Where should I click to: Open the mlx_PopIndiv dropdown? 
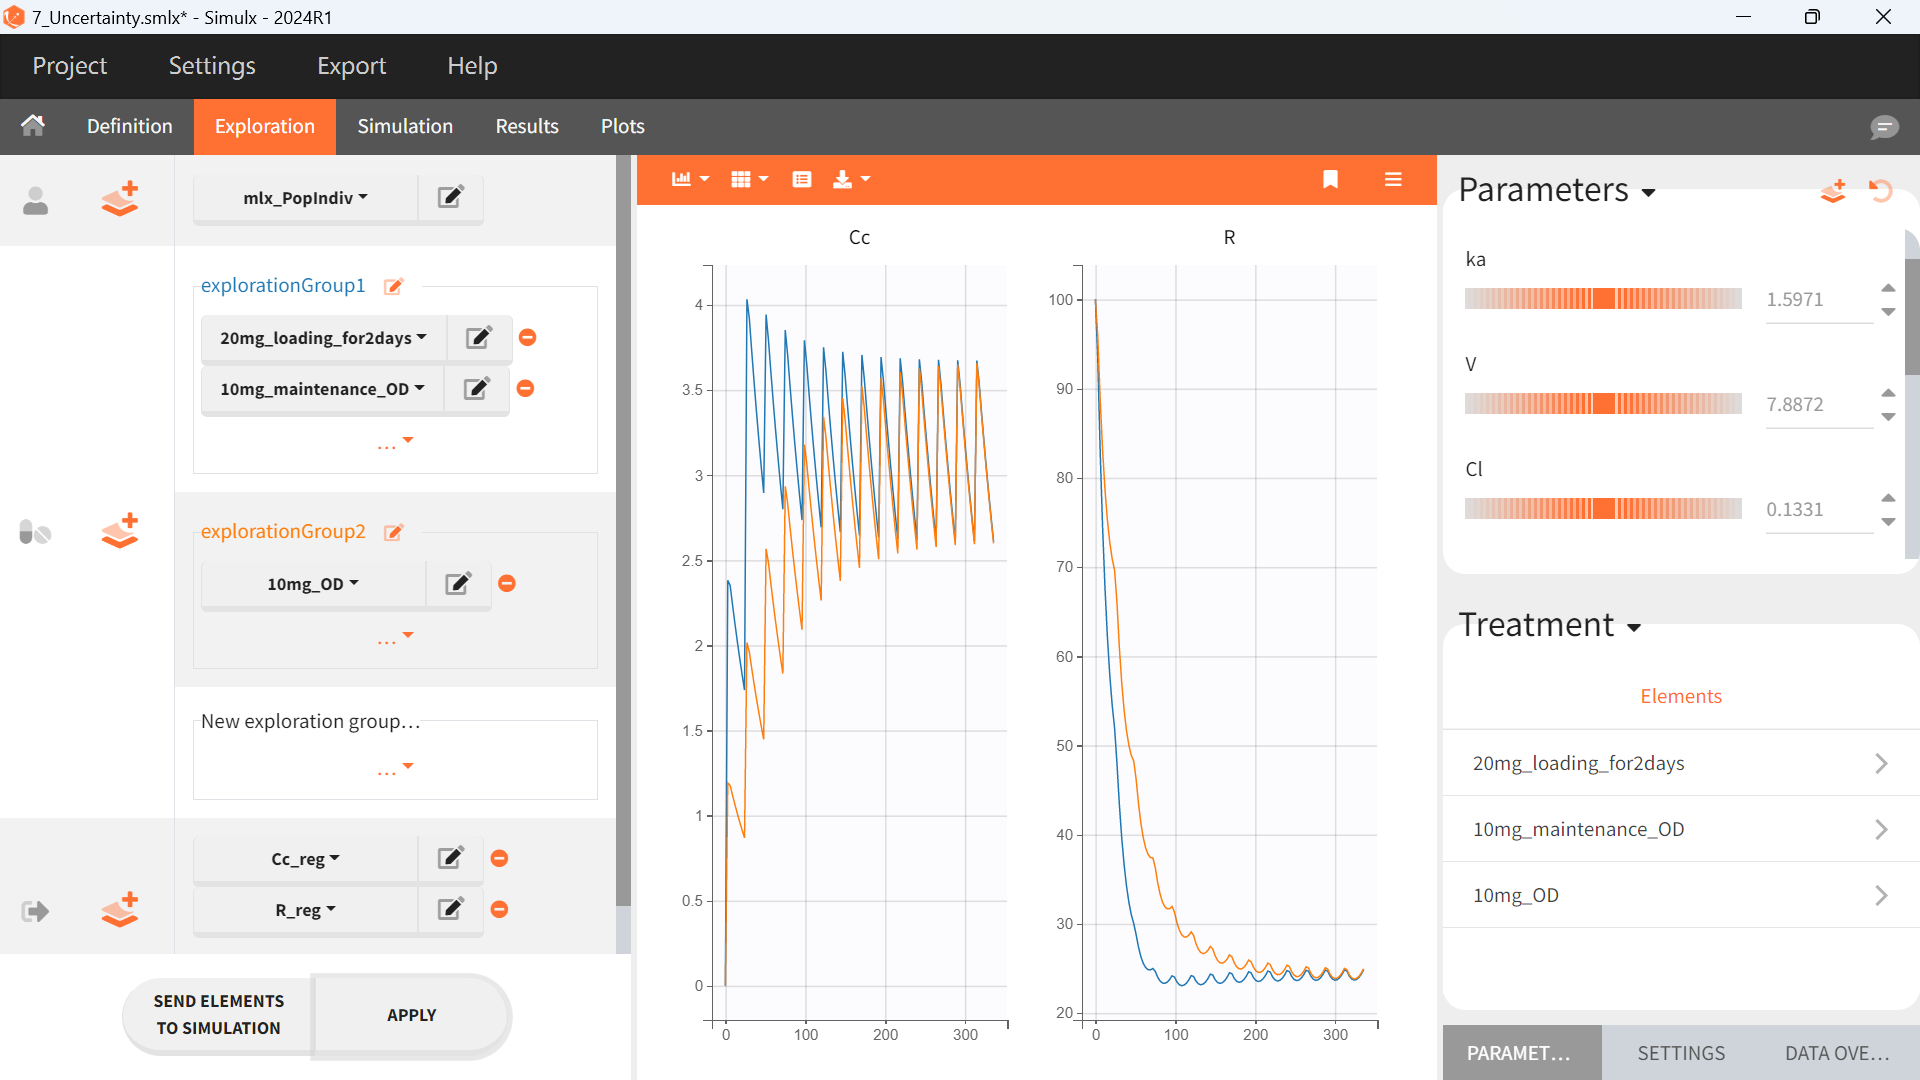(x=305, y=198)
